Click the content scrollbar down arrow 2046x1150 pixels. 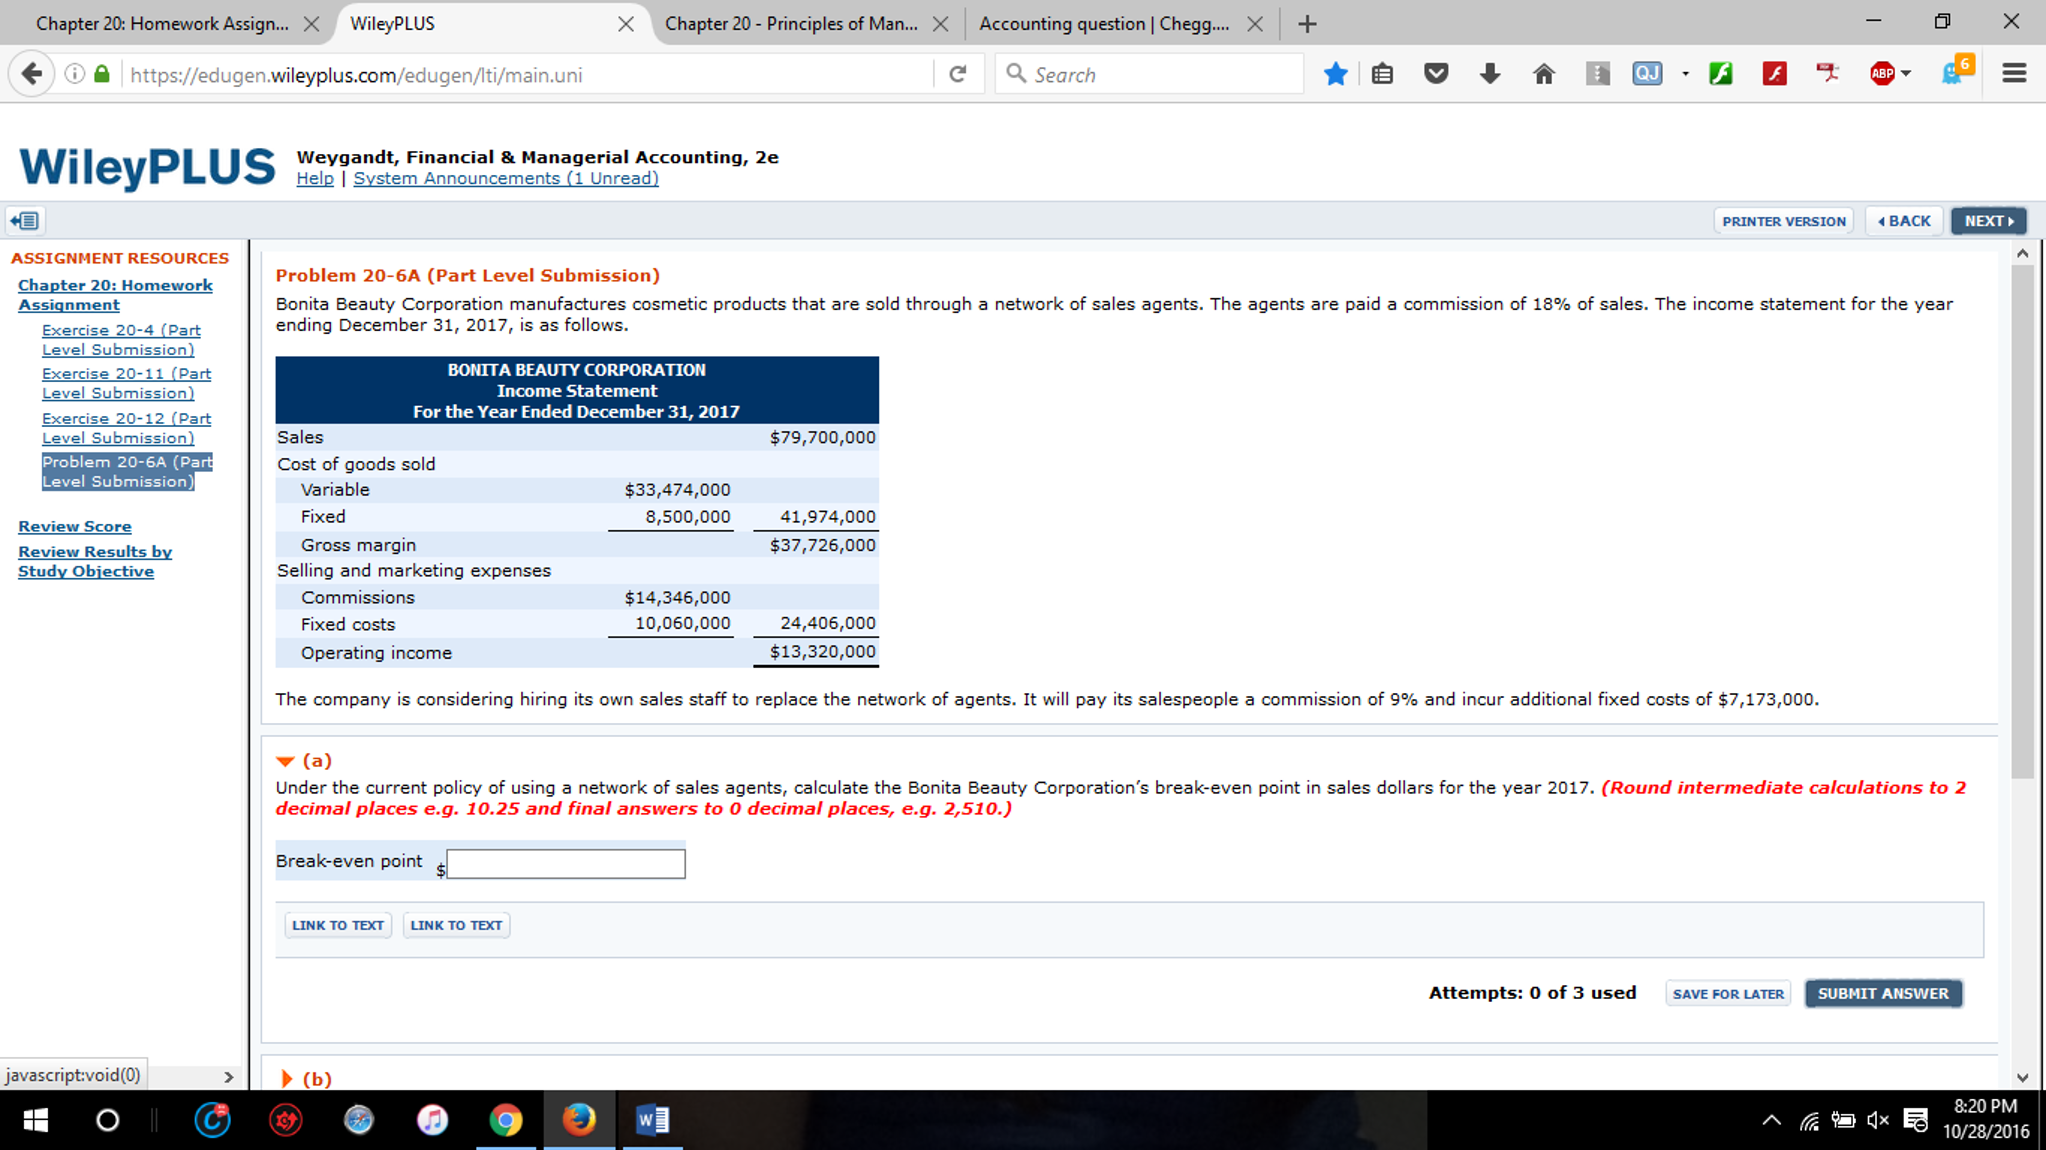[x=2022, y=1078]
